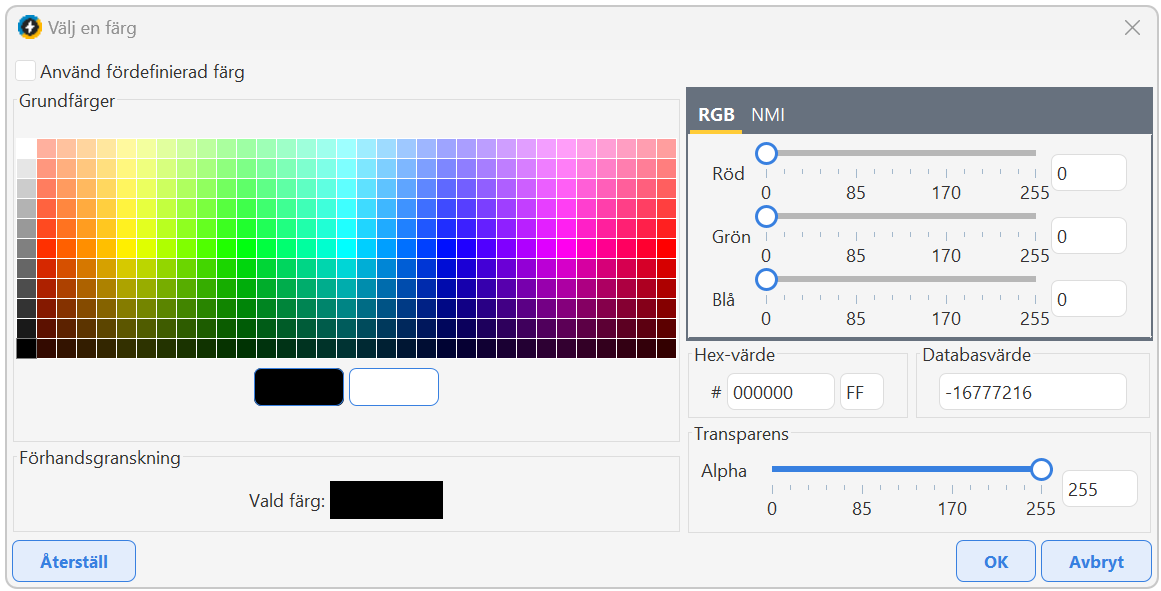This screenshot has width=1161, height=591.
Task: Focus the Grön value input field
Action: [x=1088, y=236]
